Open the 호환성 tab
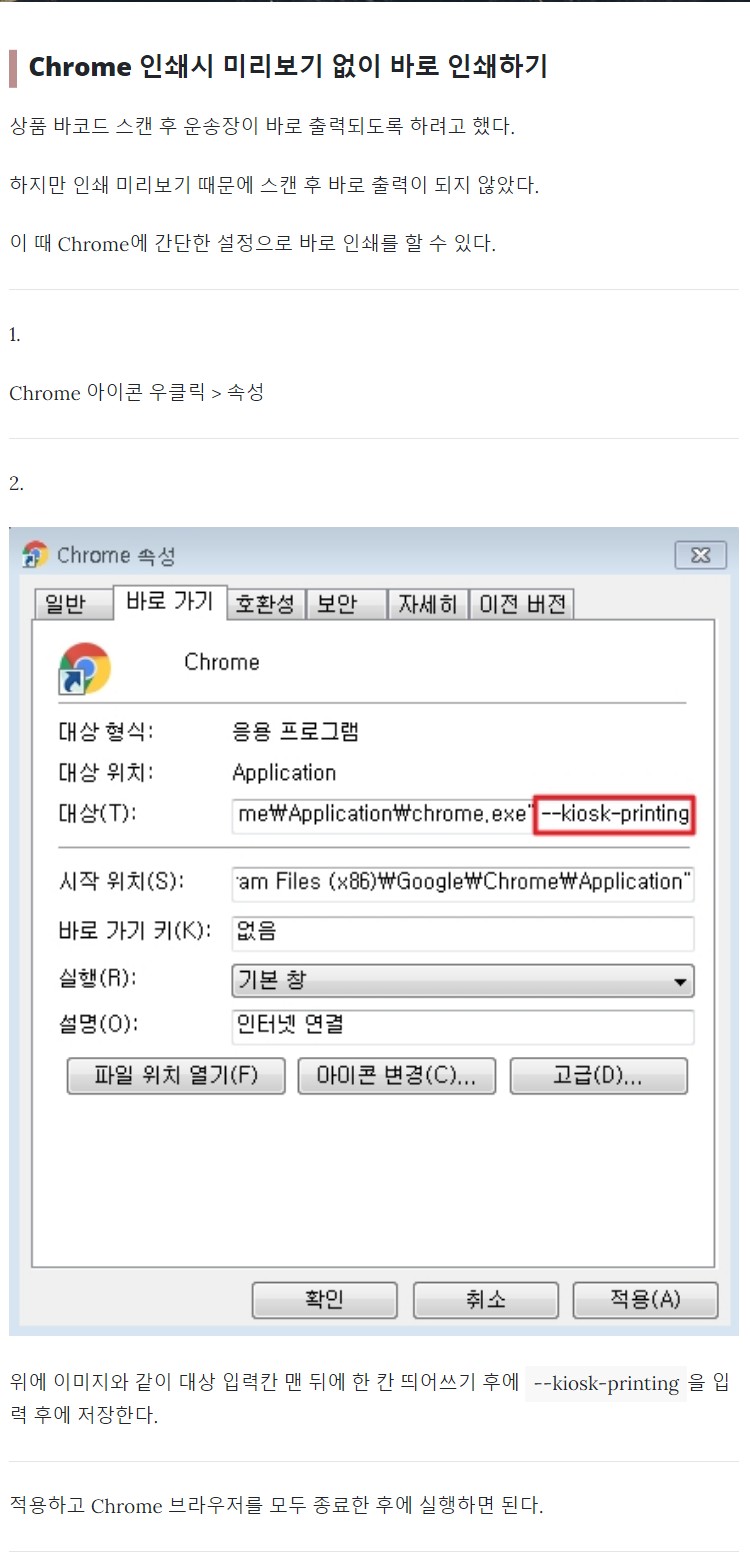The width and height of the screenshot is (750, 1560). (266, 604)
